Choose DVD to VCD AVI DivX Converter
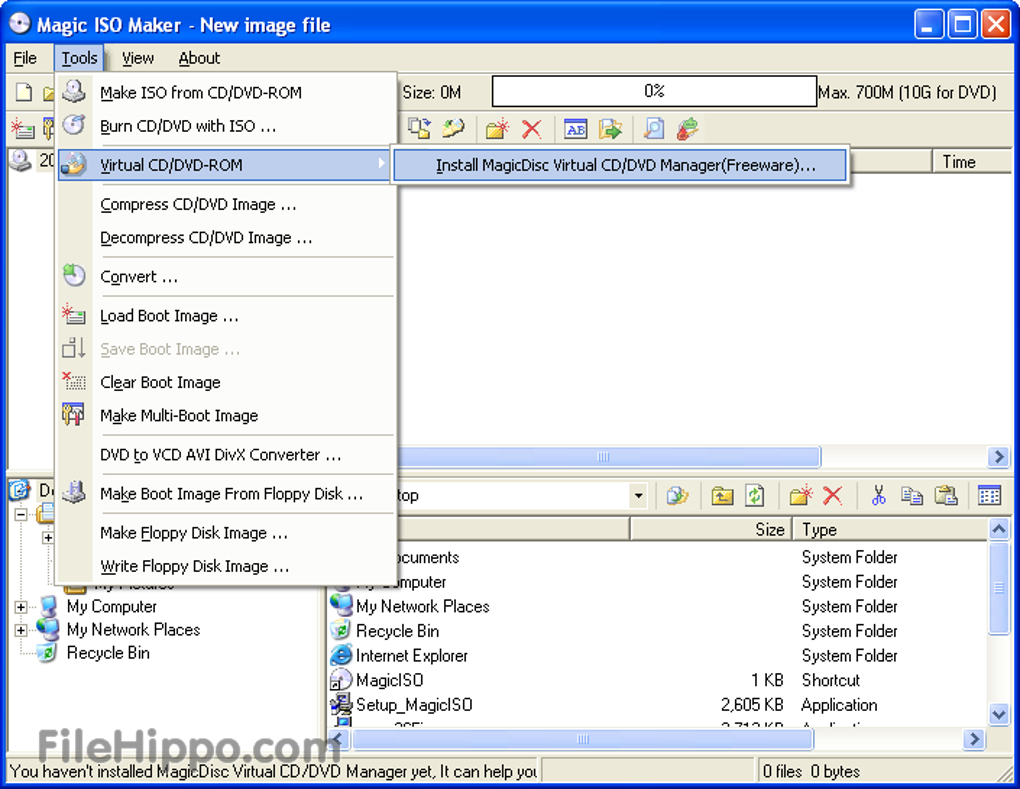 227,454
